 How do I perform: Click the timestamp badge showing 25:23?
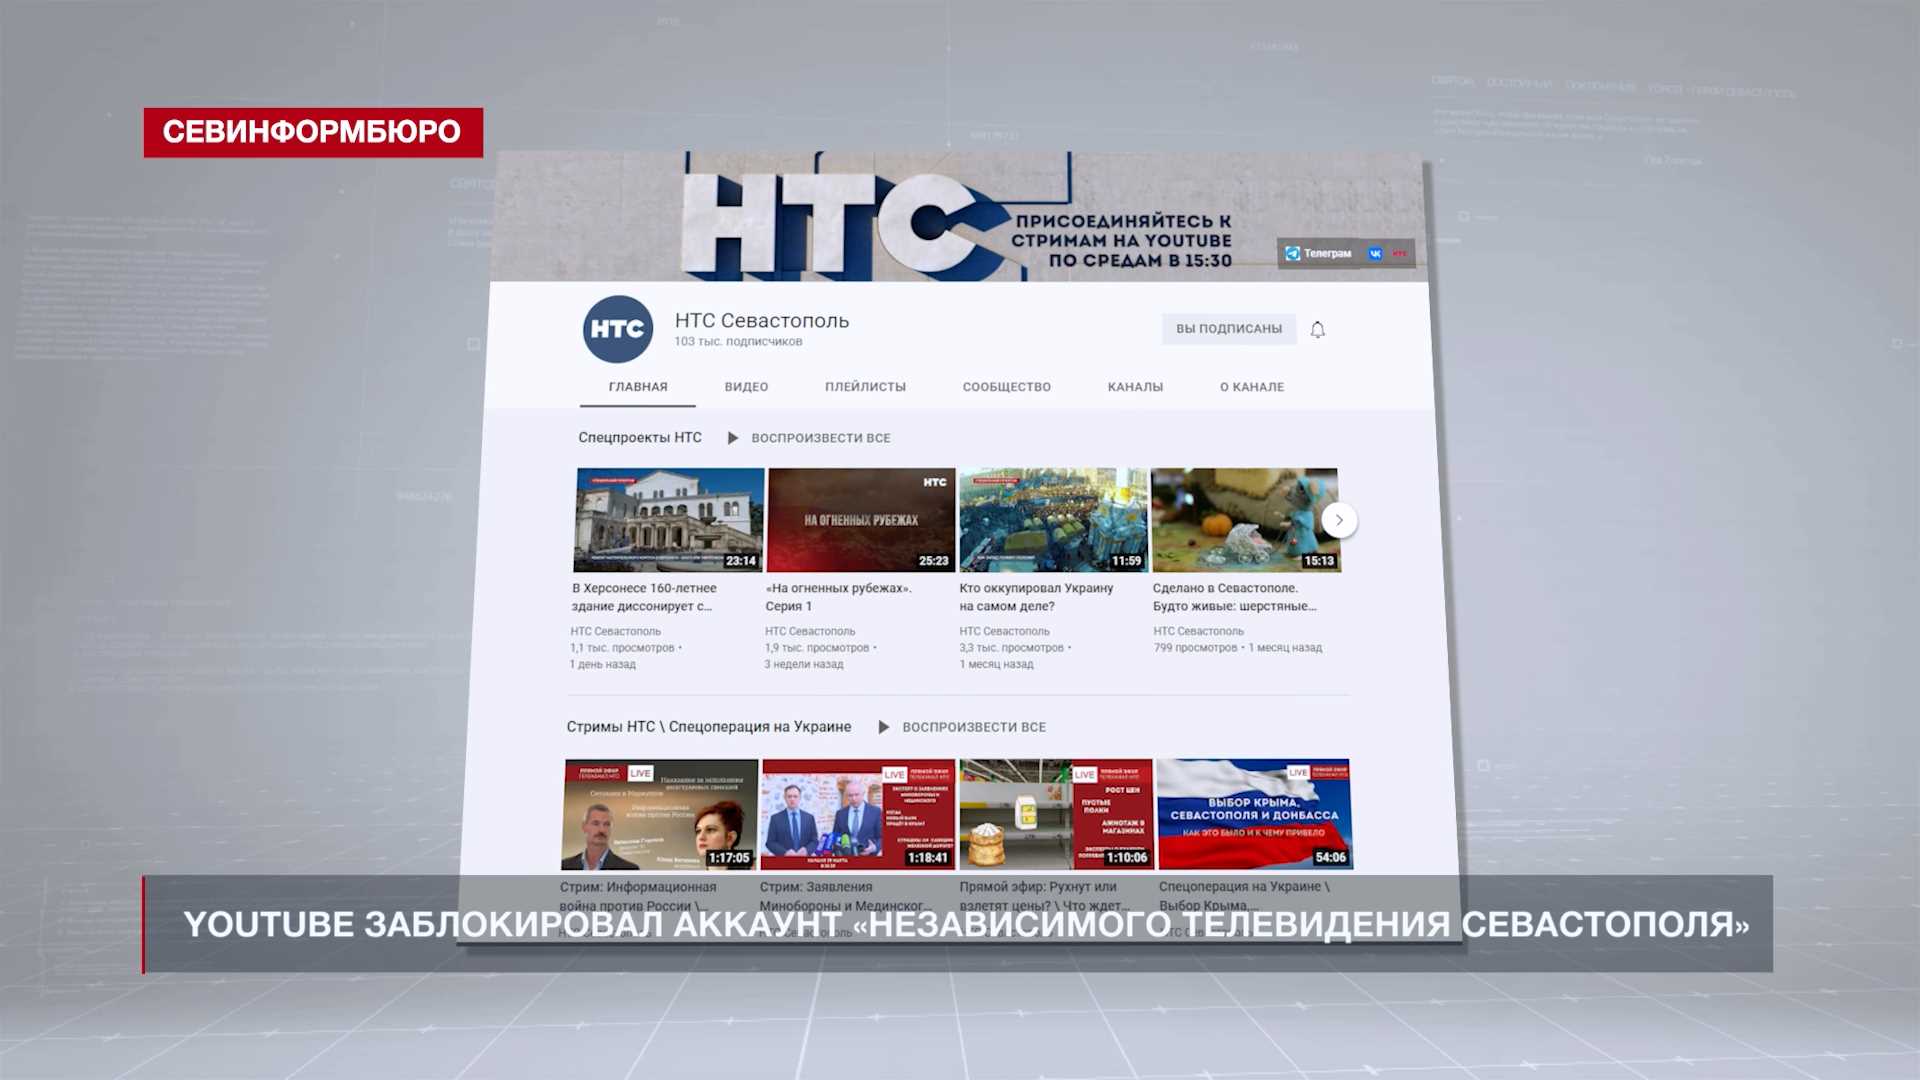click(932, 562)
